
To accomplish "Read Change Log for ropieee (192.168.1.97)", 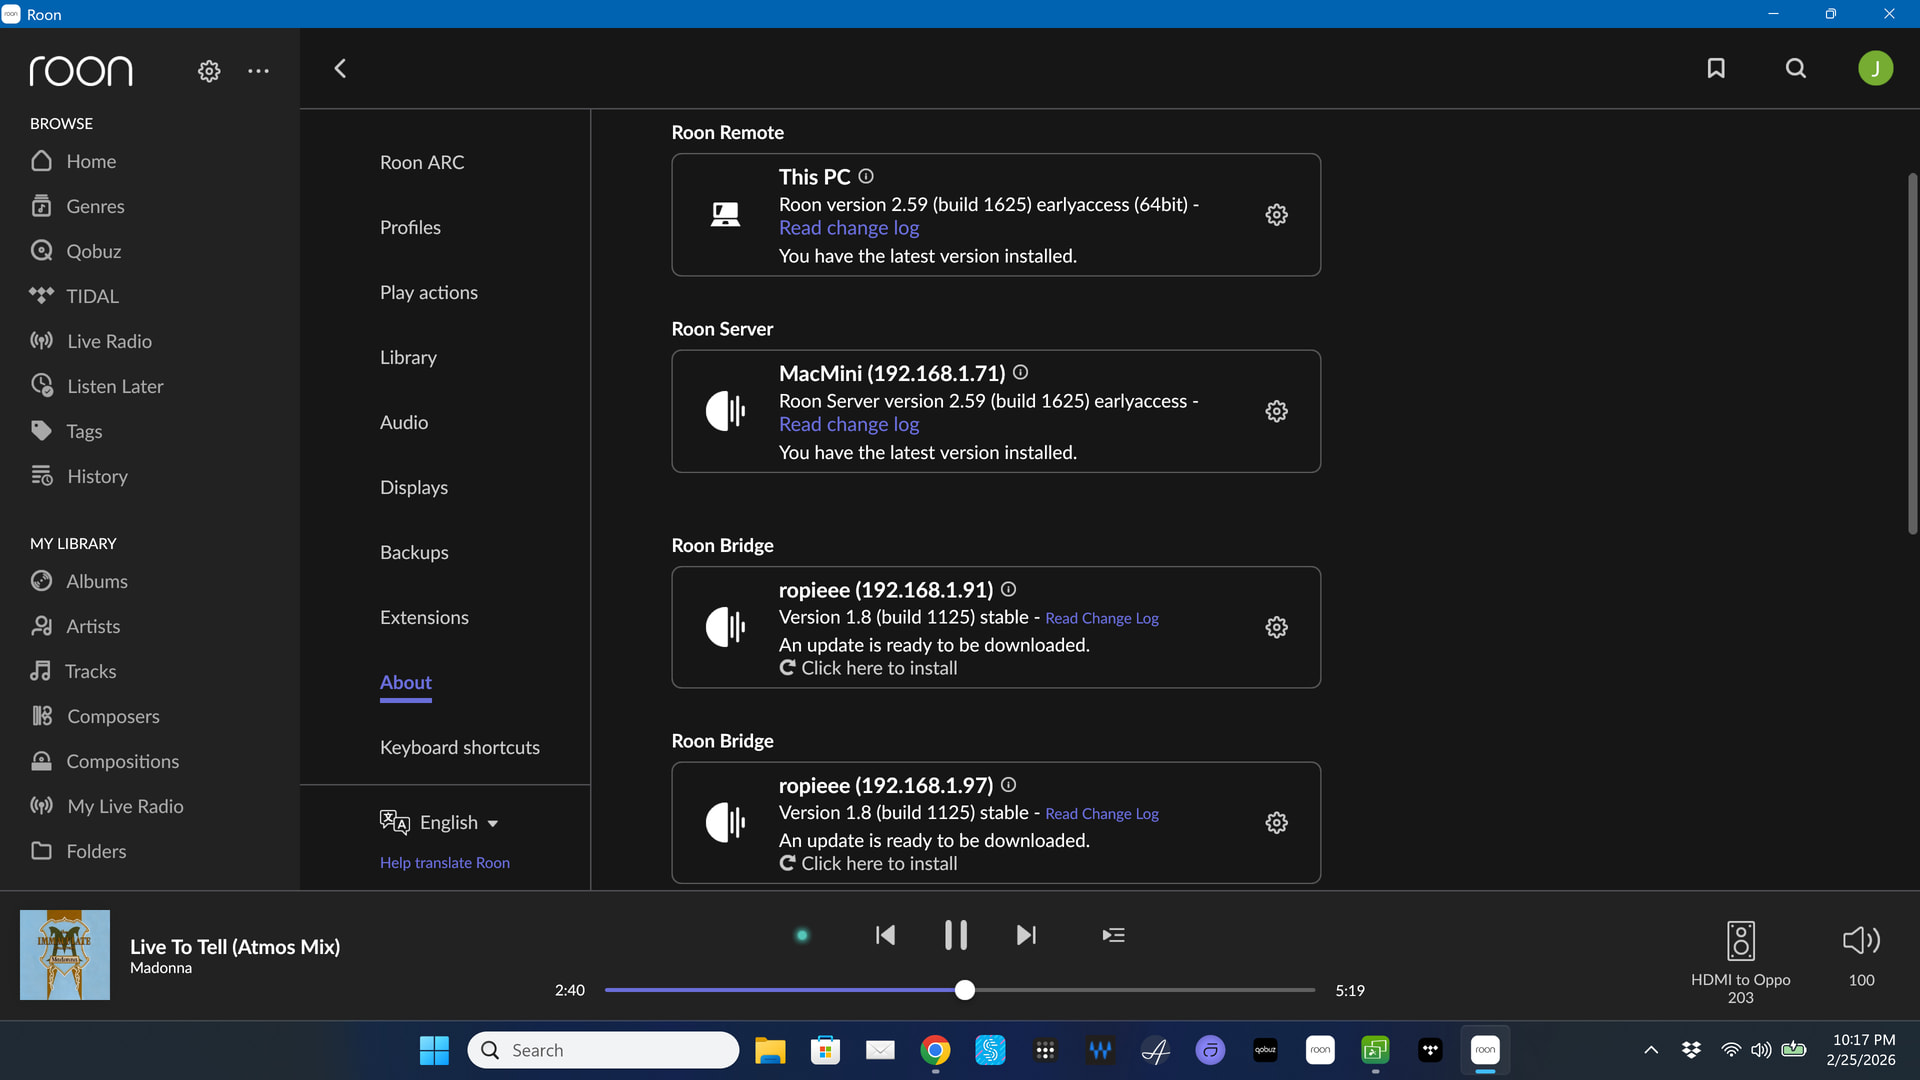I will 1102,814.
